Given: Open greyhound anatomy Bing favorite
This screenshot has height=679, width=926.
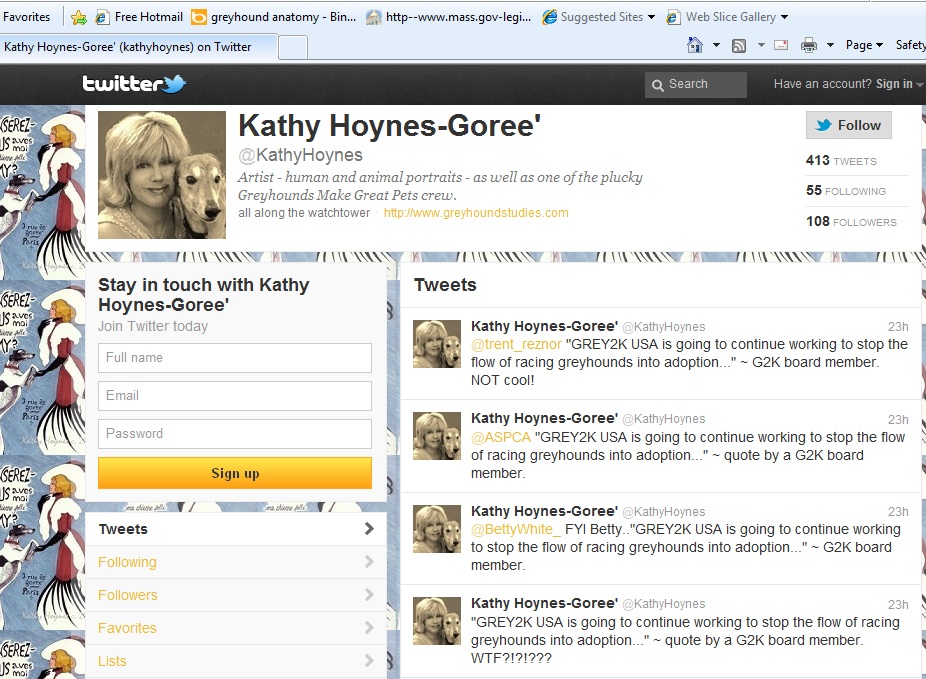Looking at the screenshot, I should 273,17.
